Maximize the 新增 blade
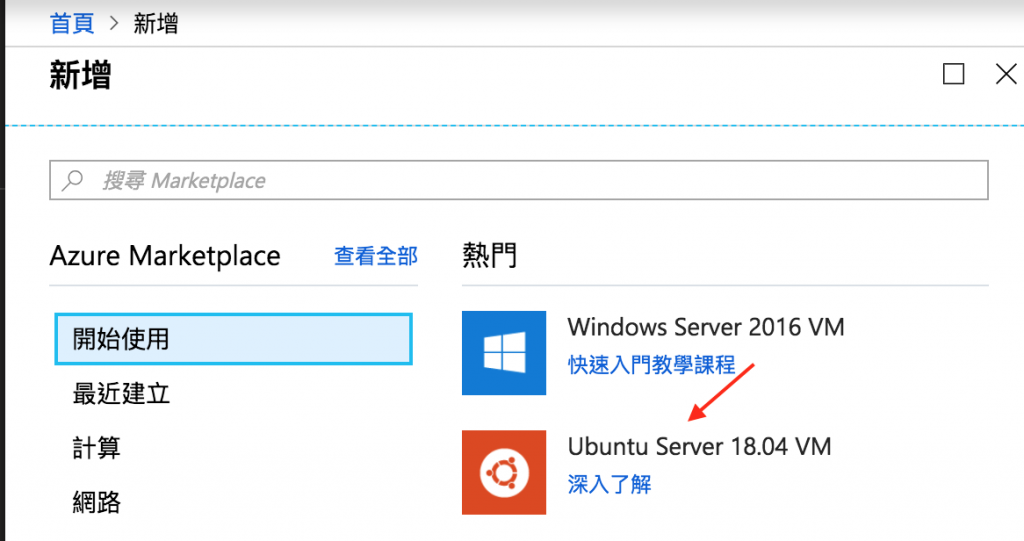 pos(953,74)
